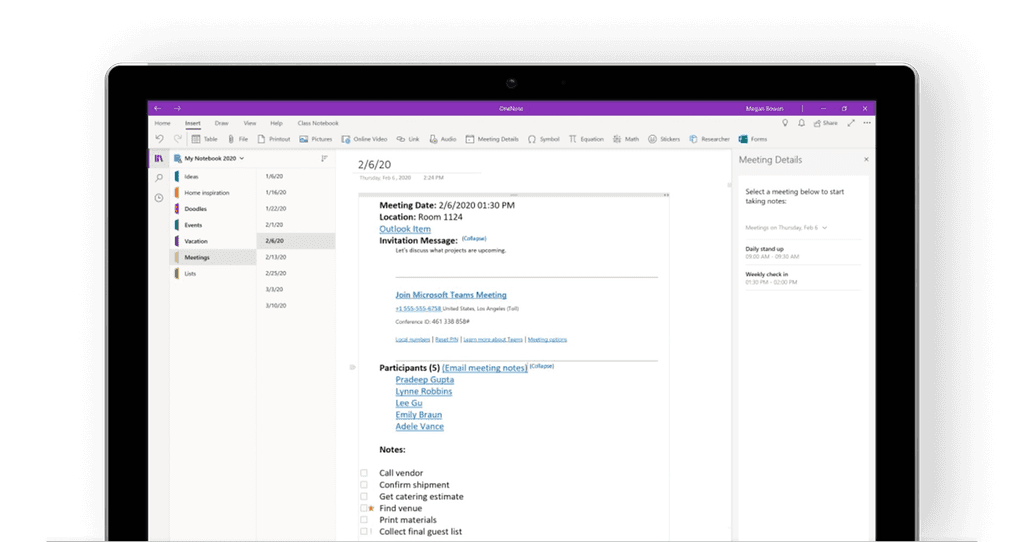The height and width of the screenshot is (542, 1024).
Task: Click the back arrow in the title bar
Action: [157, 108]
